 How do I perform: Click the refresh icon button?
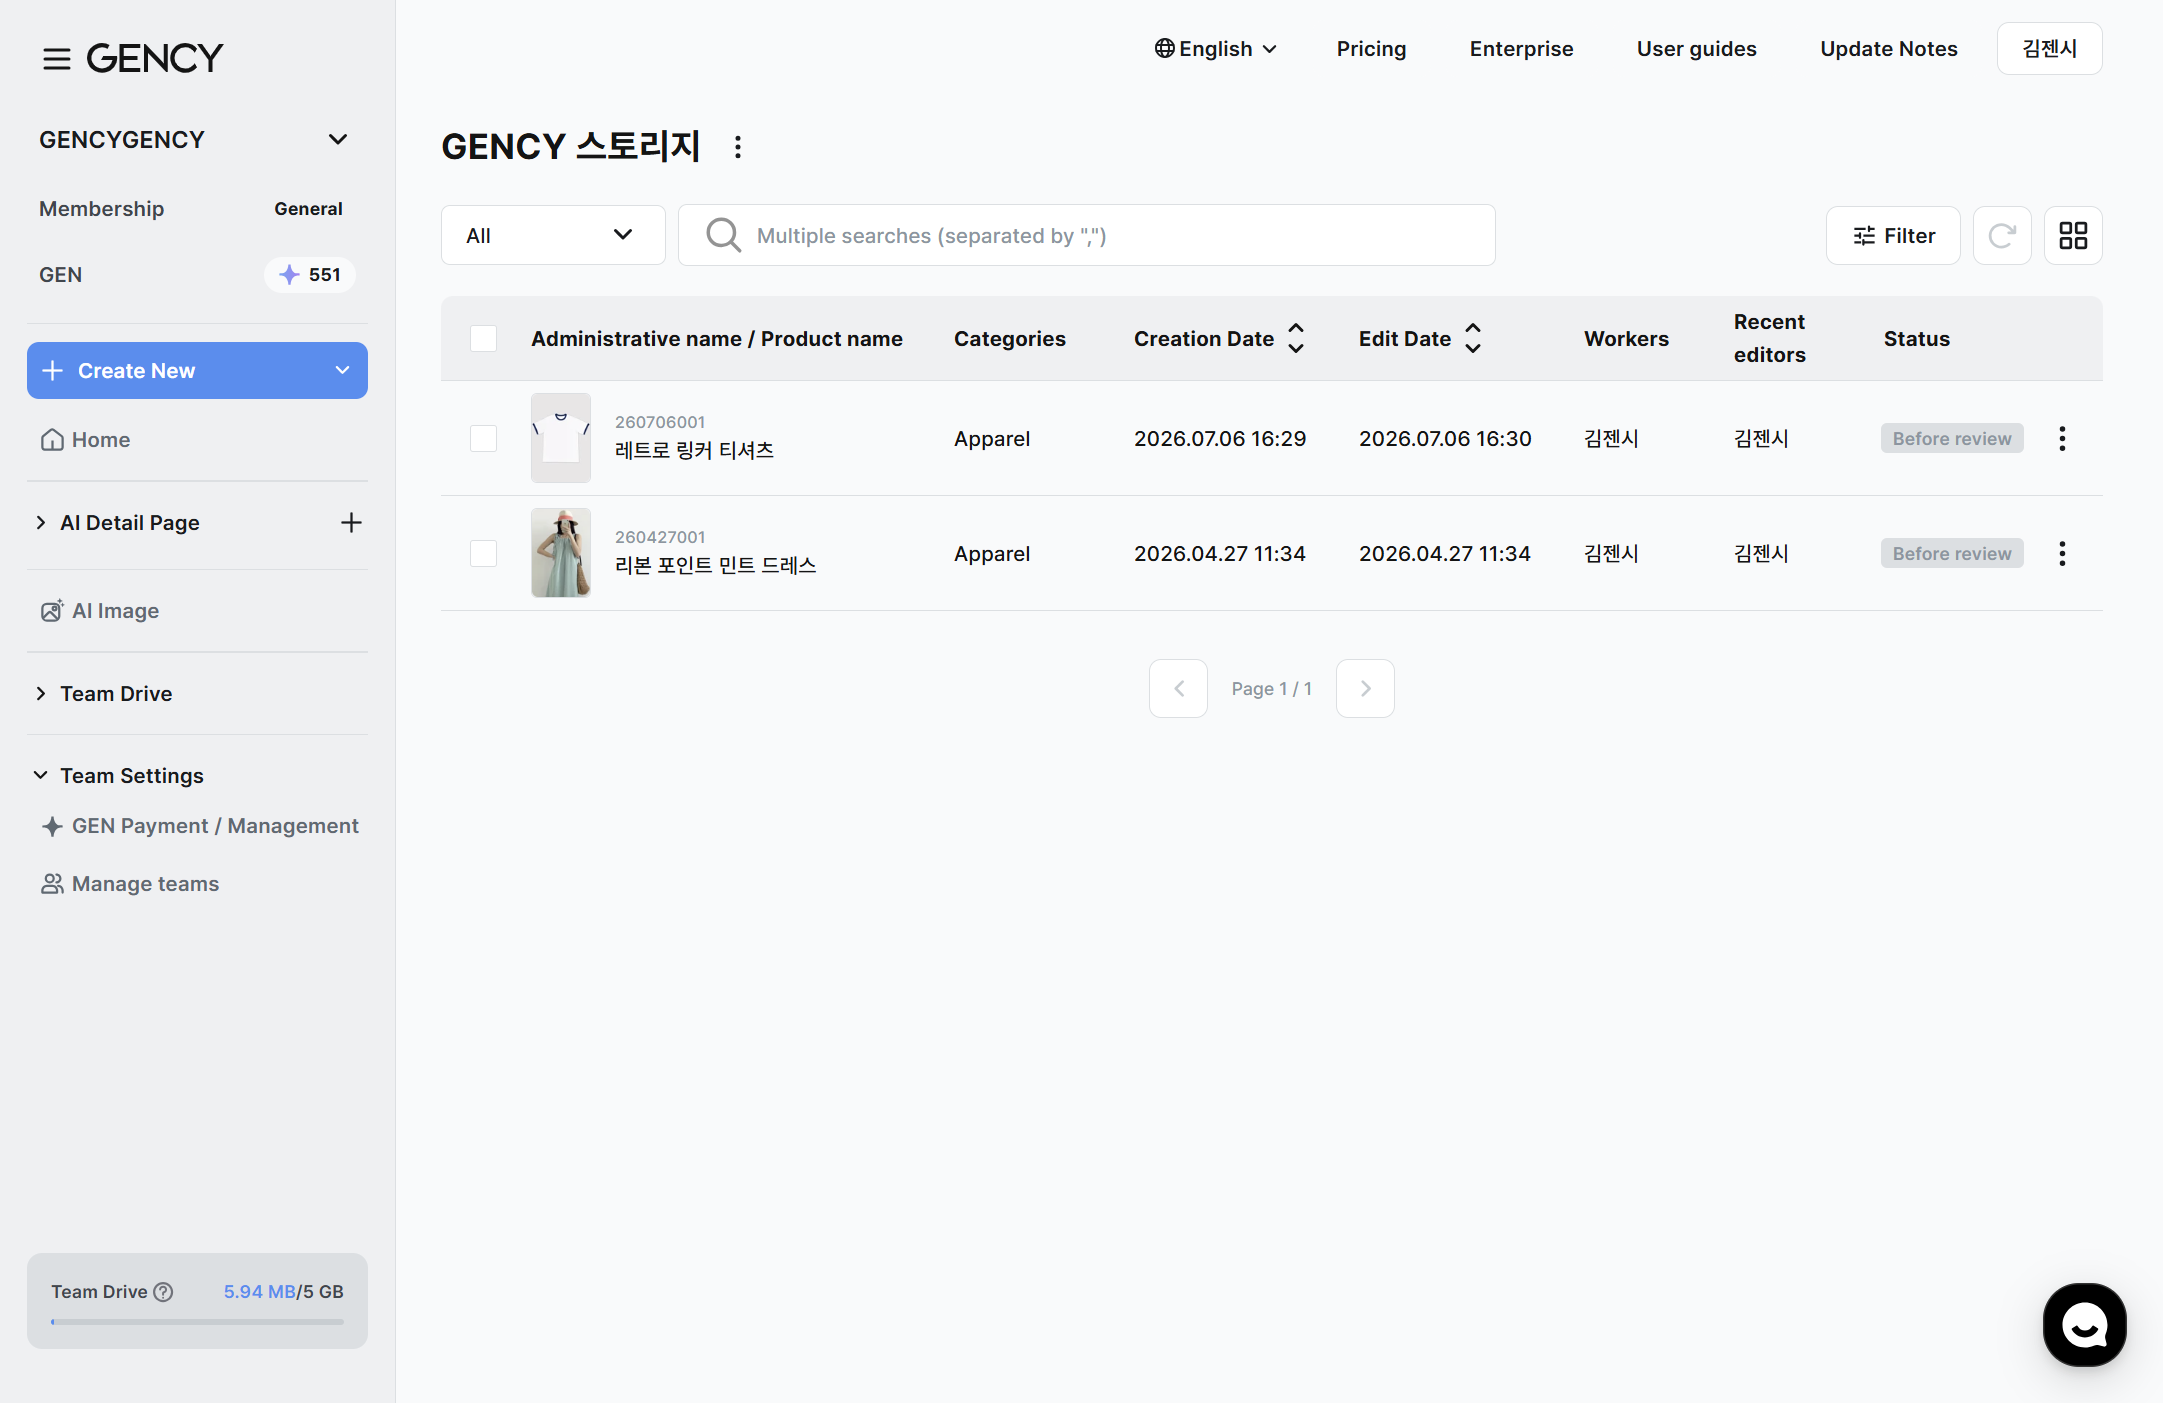coord(2002,236)
